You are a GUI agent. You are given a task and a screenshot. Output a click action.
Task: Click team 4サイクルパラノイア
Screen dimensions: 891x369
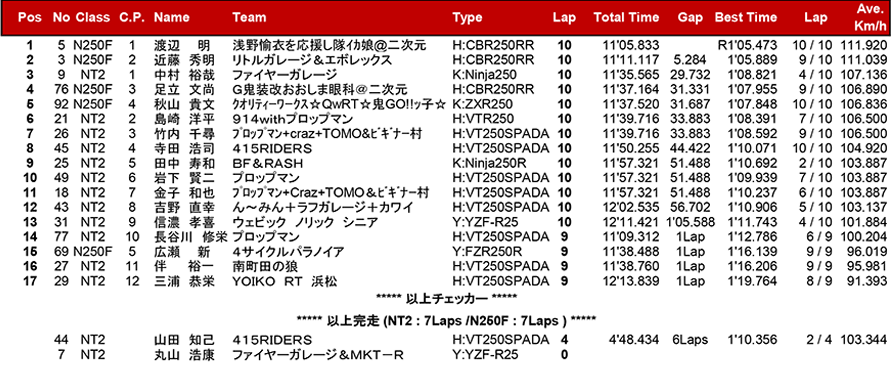click(x=289, y=252)
